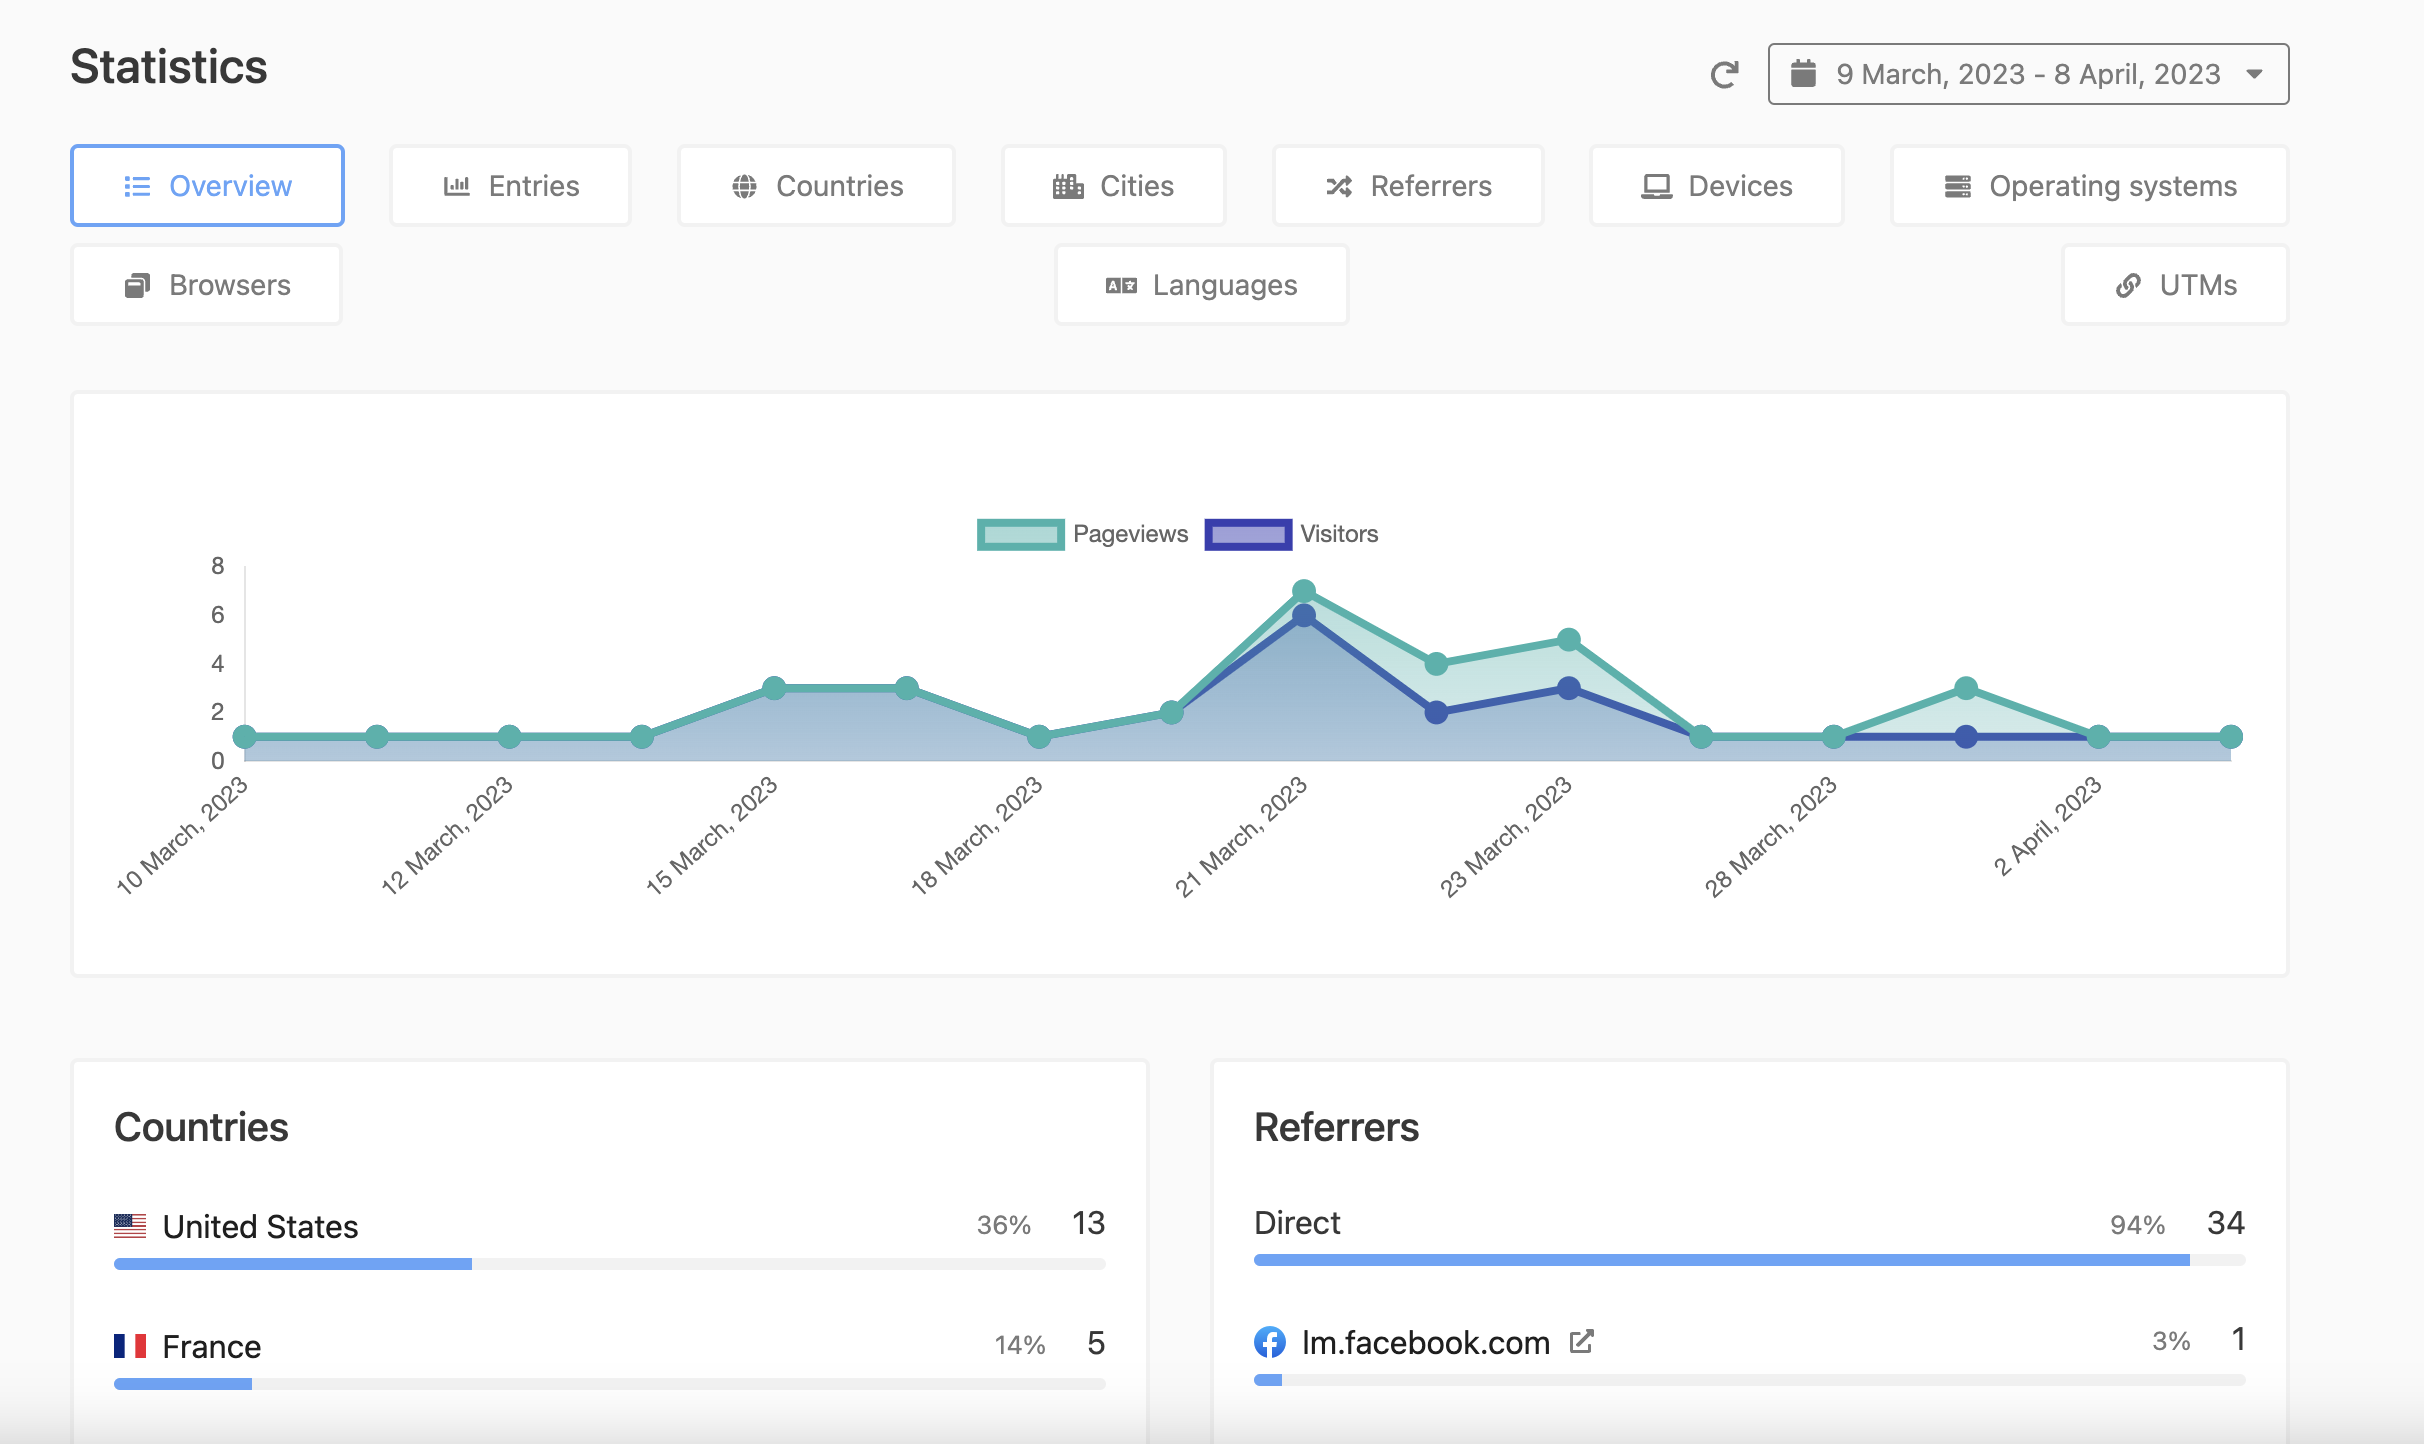Click the Facebook logo icon in Referrers
The image size is (2424, 1444).
coord(1270,1342)
